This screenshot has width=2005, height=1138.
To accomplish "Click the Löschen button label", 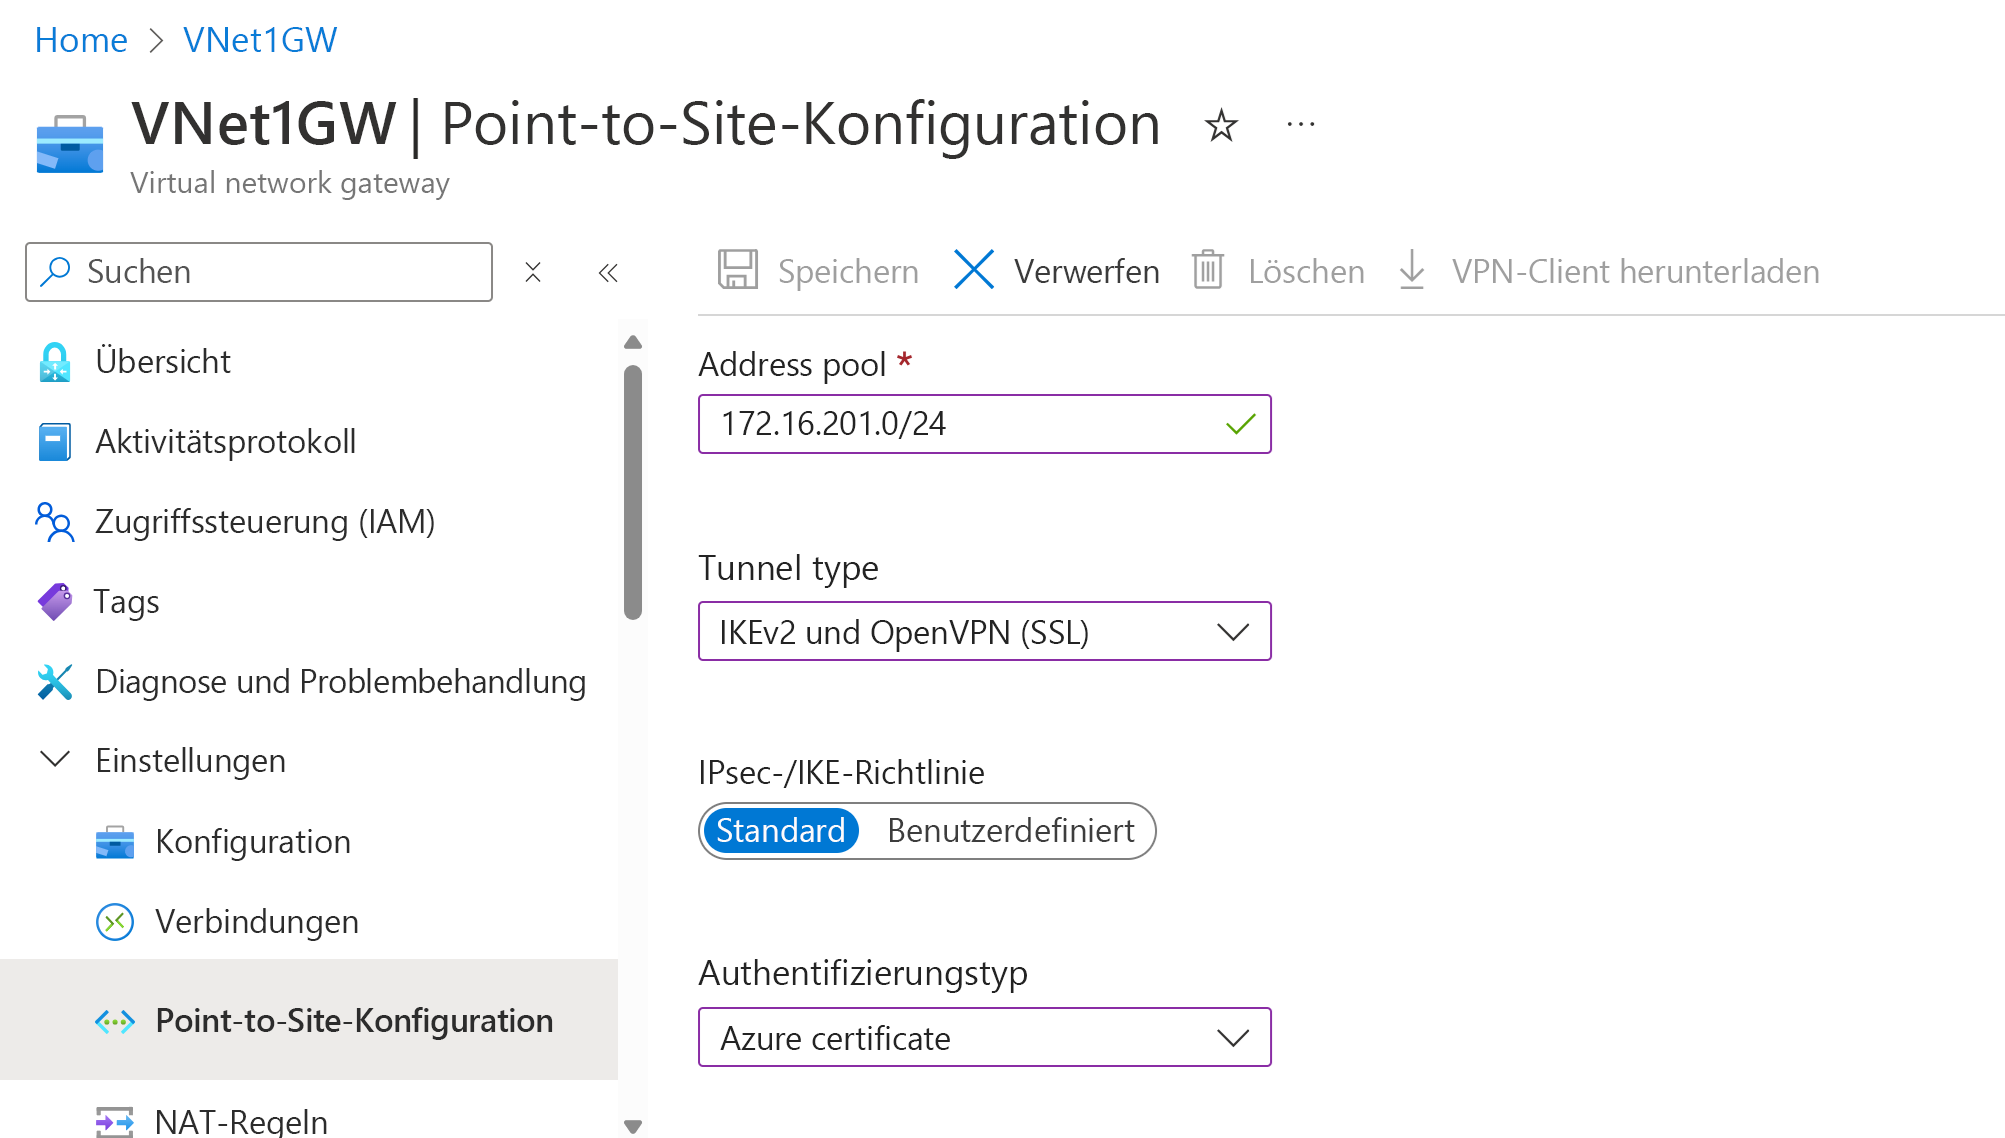I will 1306,272.
